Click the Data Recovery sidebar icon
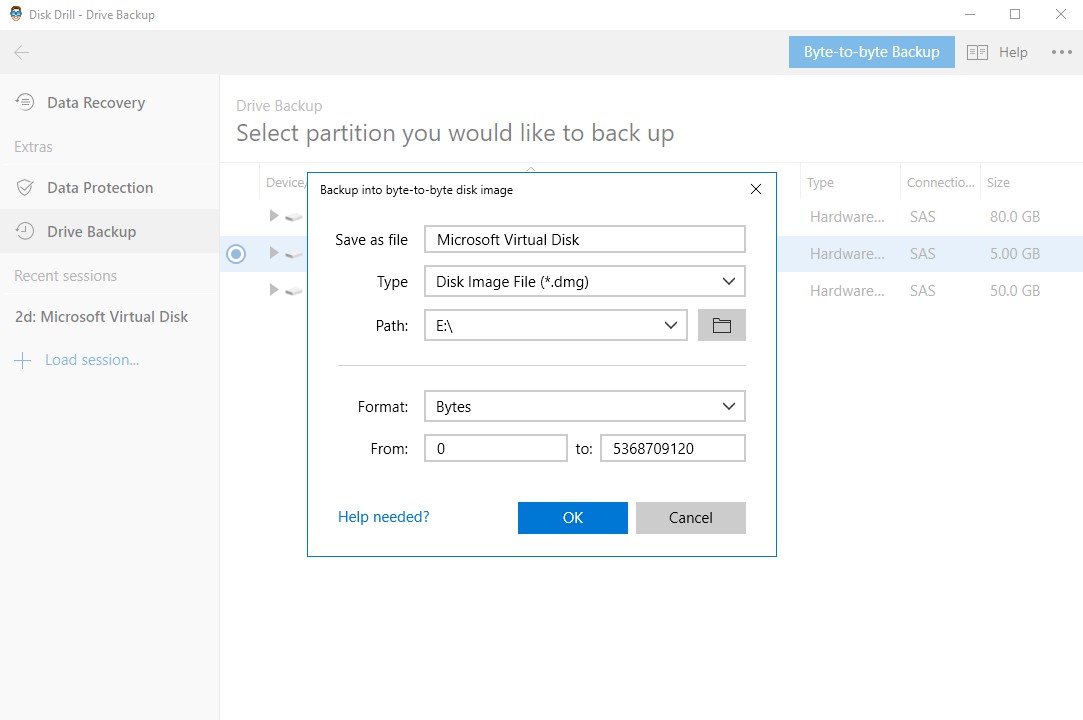This screenshot has width=1083, height=720. point(25,102)
